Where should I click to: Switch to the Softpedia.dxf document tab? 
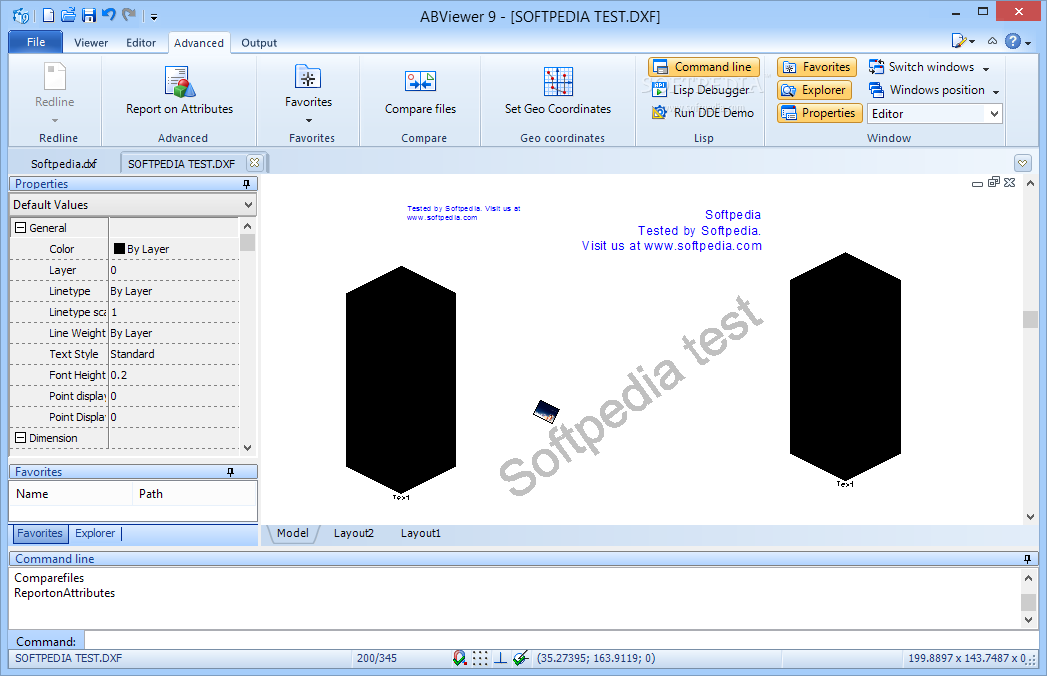pos(64,164)
